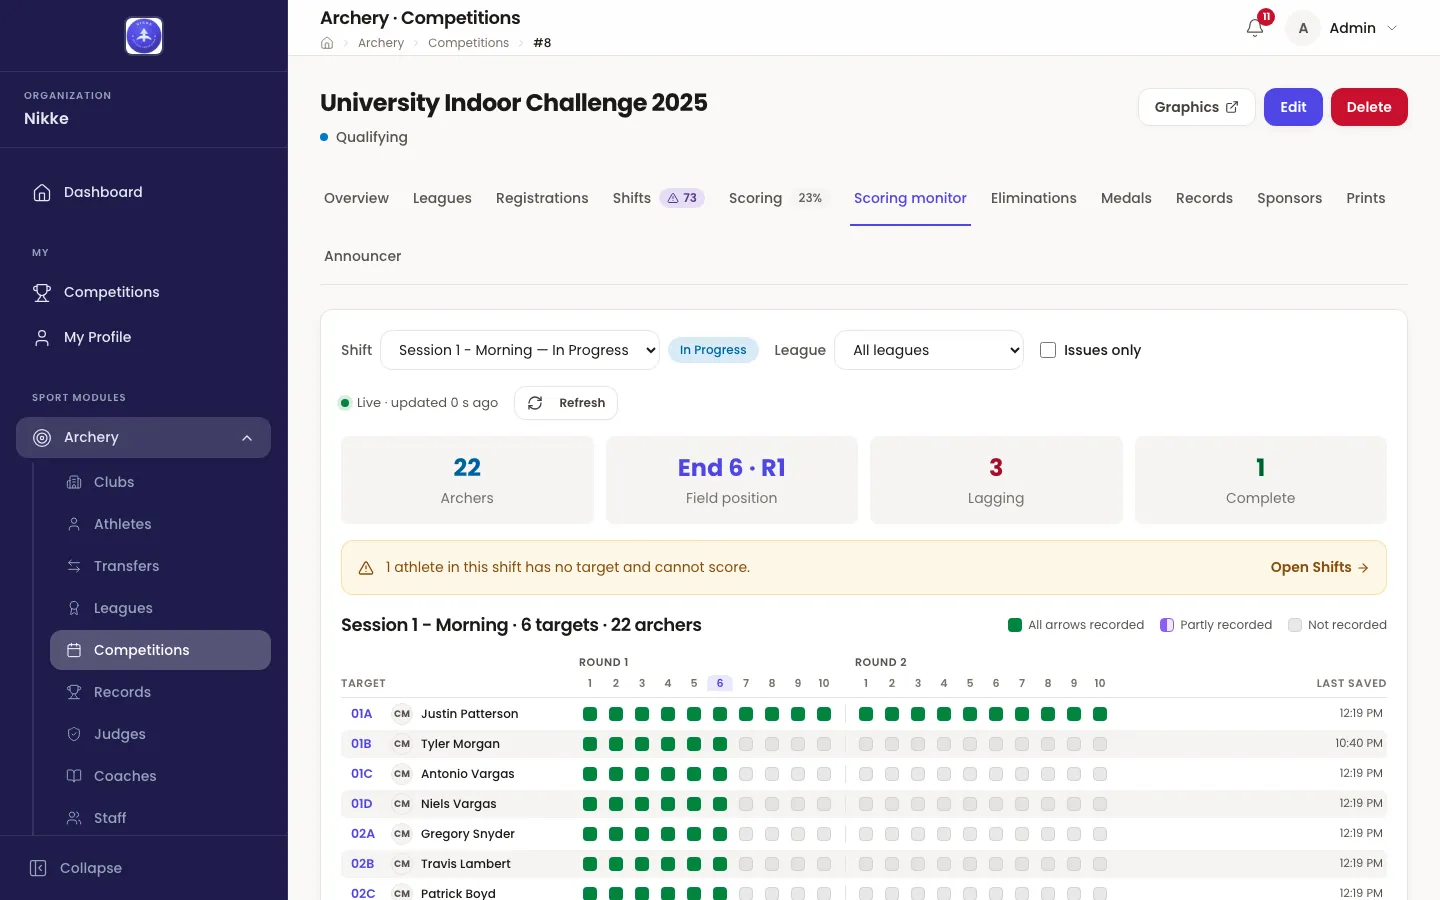Open target 01A link
The image size is (1440, 900).
coord(361,714)
